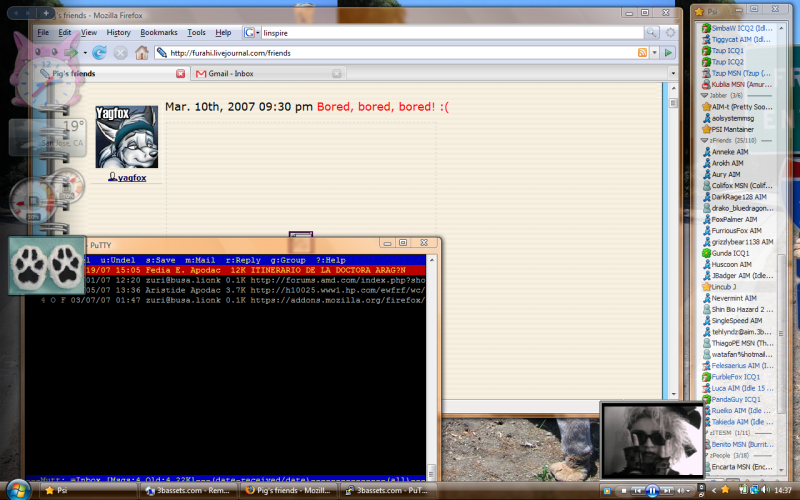Click the yagfox user avatar image
The height and width of the screenshot is (500, 800).
126,137
